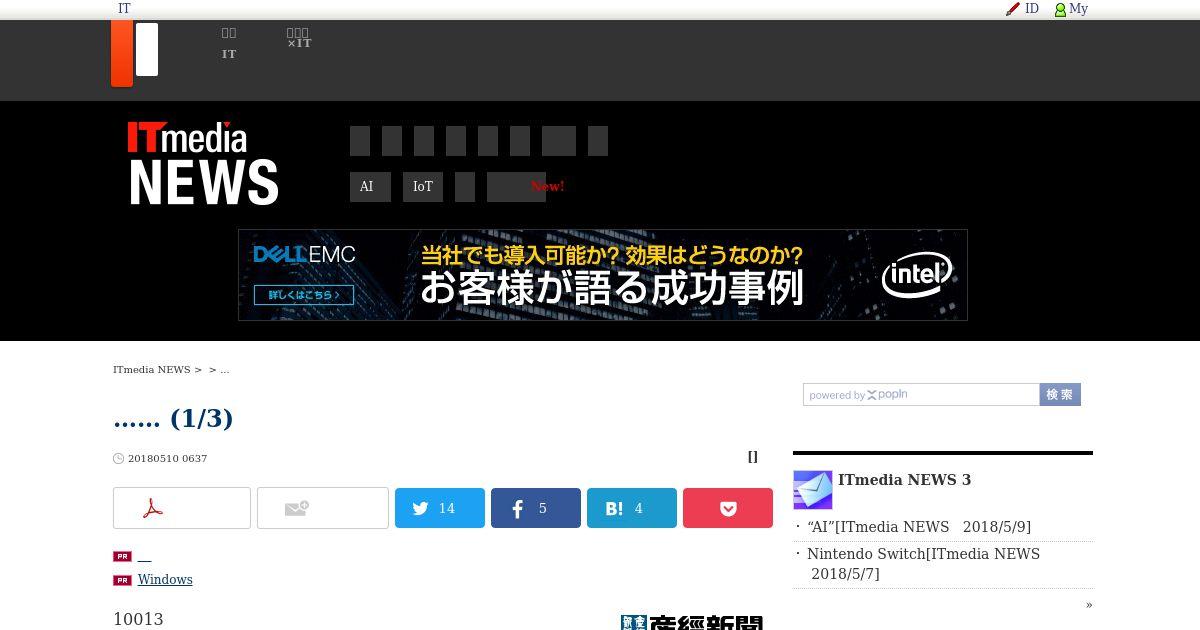The image size is (1200, 630).
Task: Click the article title (1/3)
Action: (x=173, y=418)
